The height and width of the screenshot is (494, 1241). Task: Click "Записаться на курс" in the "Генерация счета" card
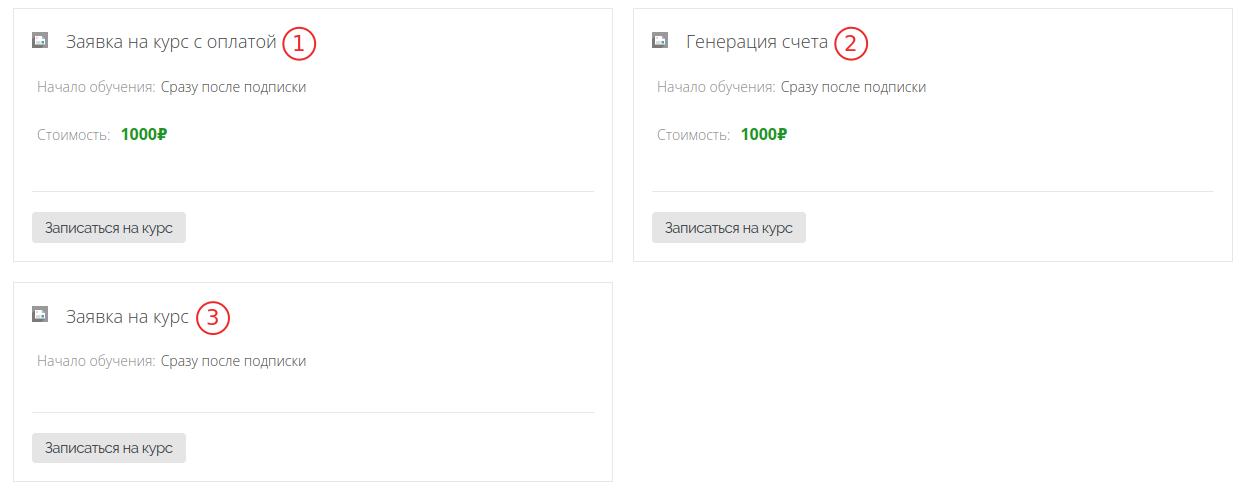coord(729,227)
